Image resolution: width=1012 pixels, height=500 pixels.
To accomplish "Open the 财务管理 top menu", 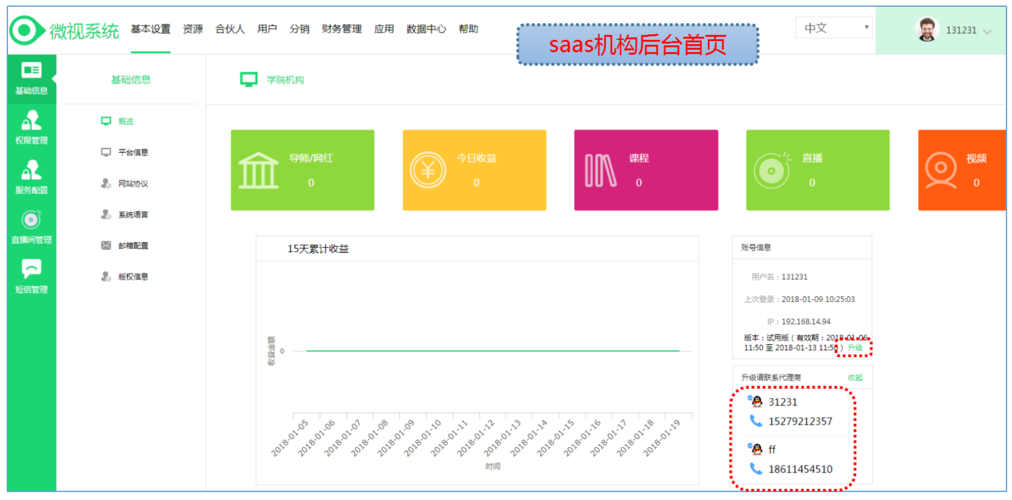I will [341, 29].
